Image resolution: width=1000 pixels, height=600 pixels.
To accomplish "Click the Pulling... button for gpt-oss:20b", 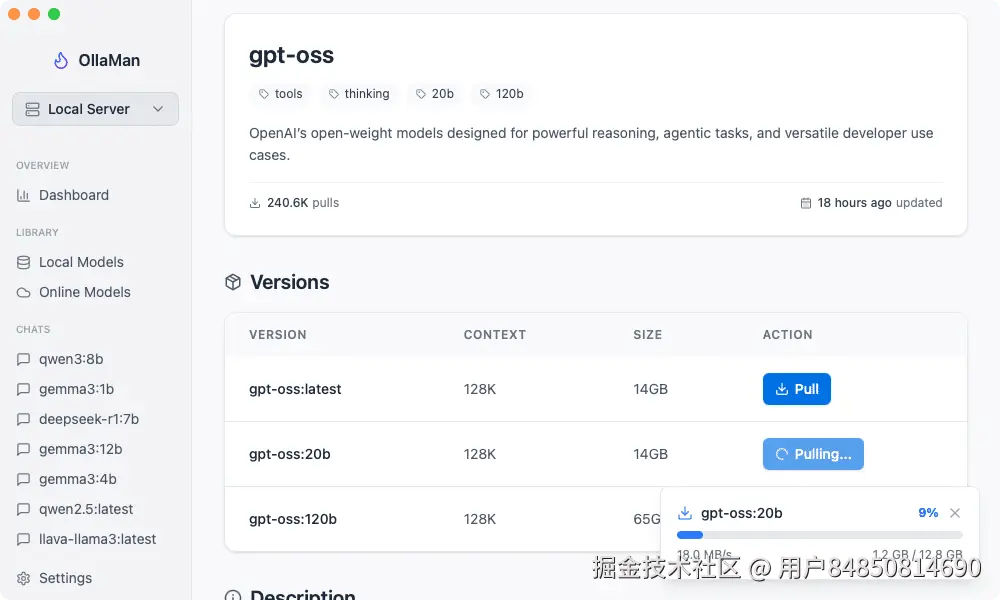I will 813,454.
